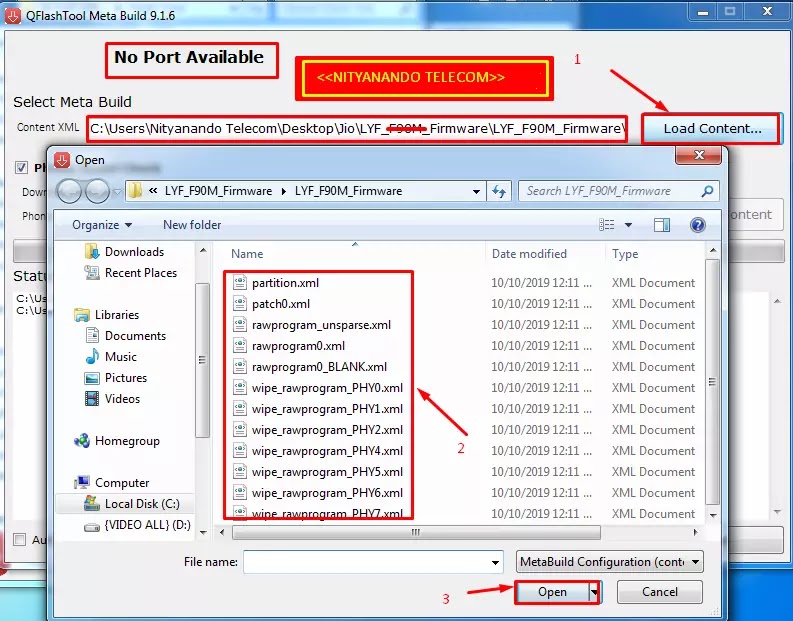Click the Content XML path field
This screenshot has width=793, height=621.
coord(357,128)
